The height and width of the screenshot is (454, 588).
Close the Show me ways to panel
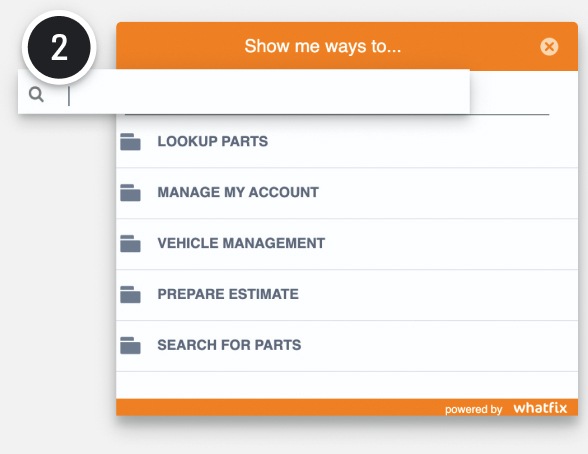(549, 47)
